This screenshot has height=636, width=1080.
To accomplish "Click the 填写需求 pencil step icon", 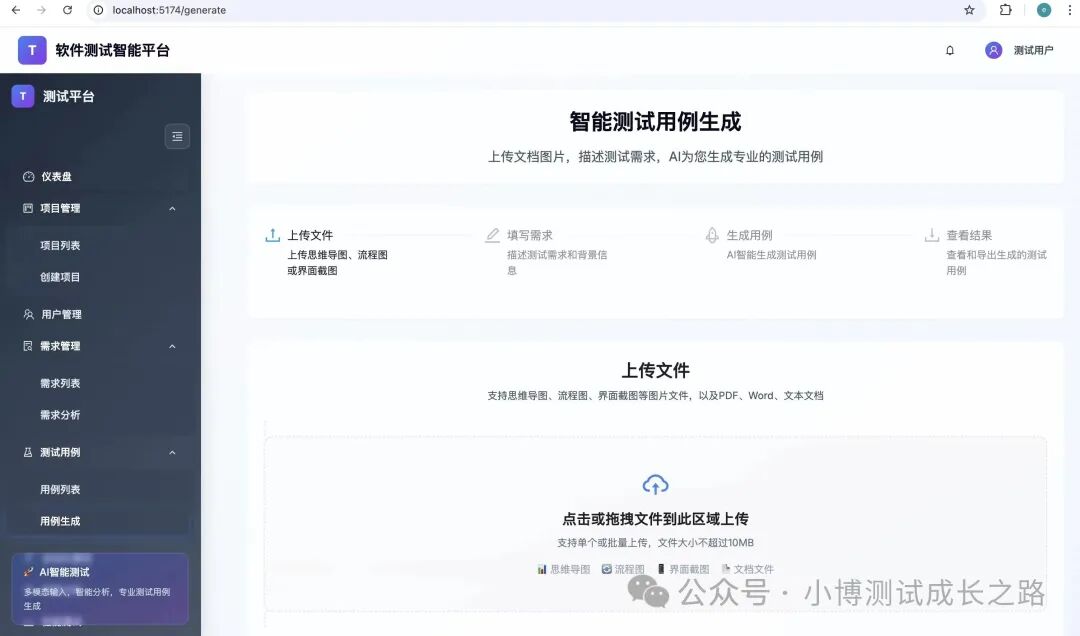I will click(x=492, y=234).
